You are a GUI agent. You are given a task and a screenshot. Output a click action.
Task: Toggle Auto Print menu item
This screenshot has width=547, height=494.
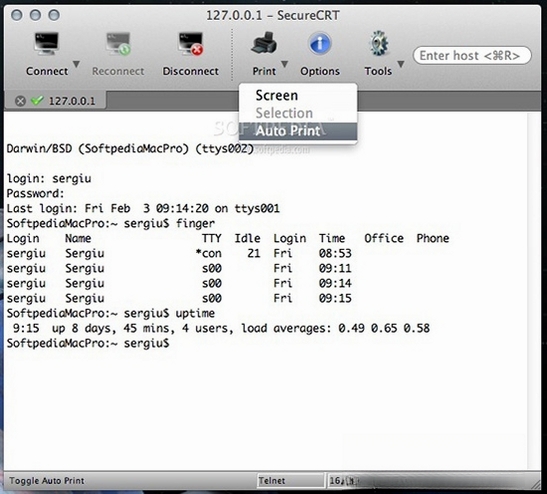[x=298, y=131]
